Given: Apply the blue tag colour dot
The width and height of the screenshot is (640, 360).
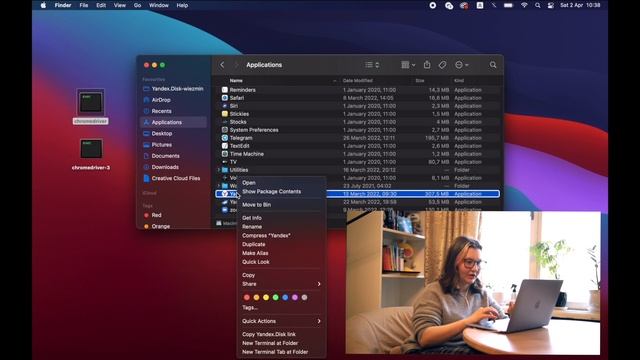Looking at the screenshot, I should coord(285,298).
